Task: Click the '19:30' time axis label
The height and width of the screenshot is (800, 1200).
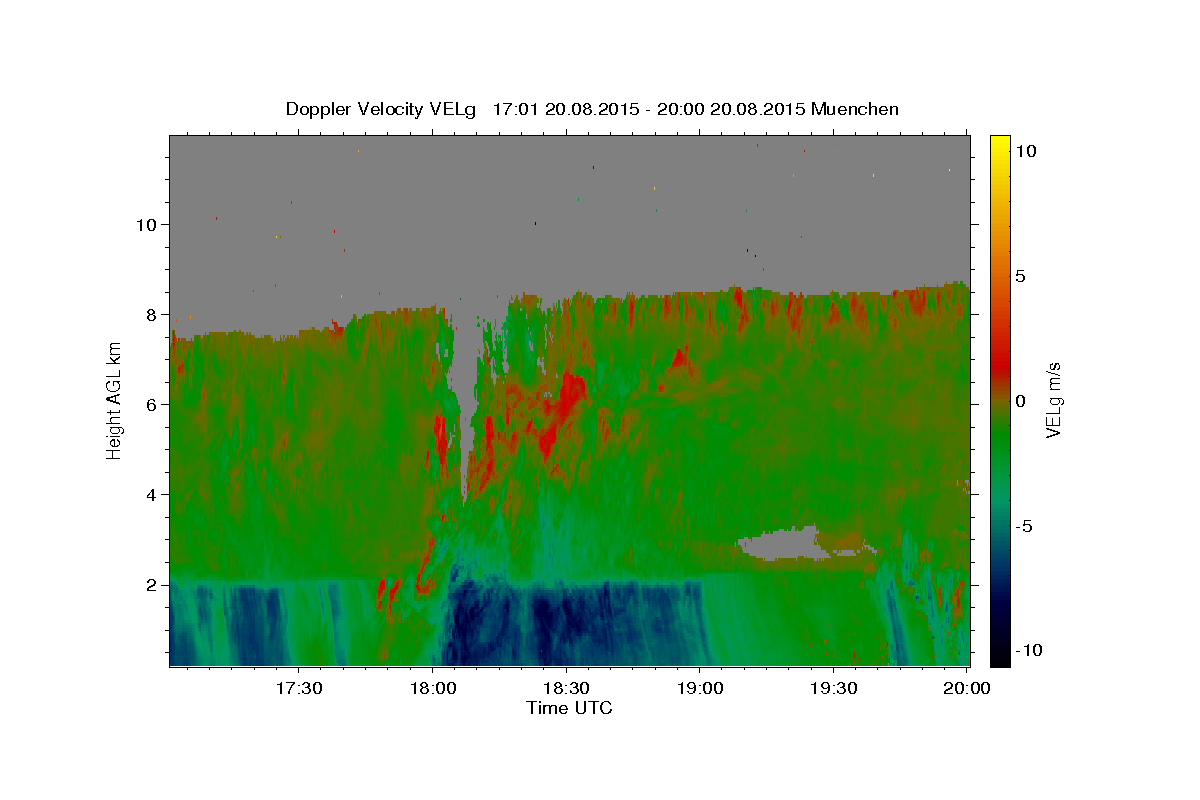Action: [x=833, y=688]
